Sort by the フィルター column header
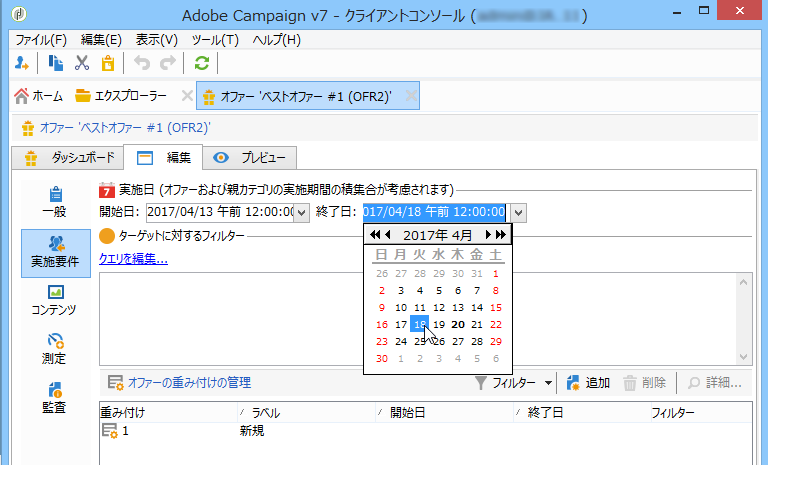This screenshot has width=786, height=486. 701,413
